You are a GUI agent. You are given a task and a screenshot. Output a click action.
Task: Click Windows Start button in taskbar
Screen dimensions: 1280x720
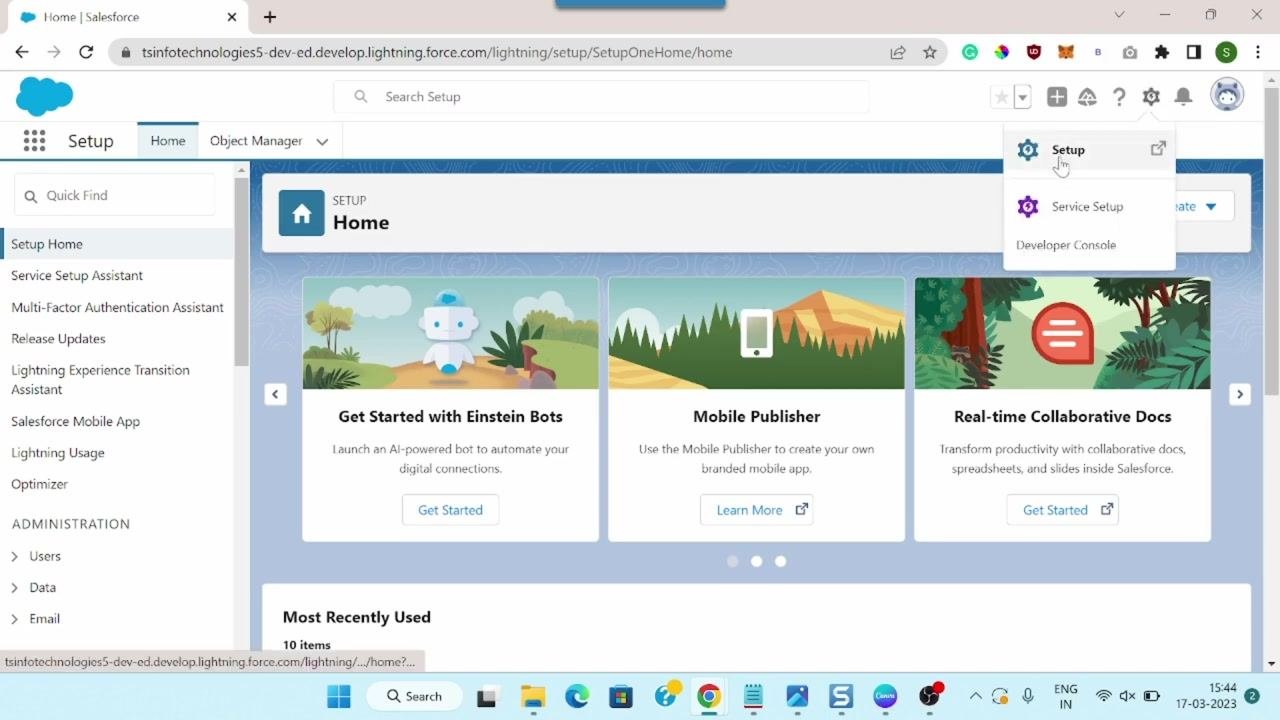pos(339,696)
